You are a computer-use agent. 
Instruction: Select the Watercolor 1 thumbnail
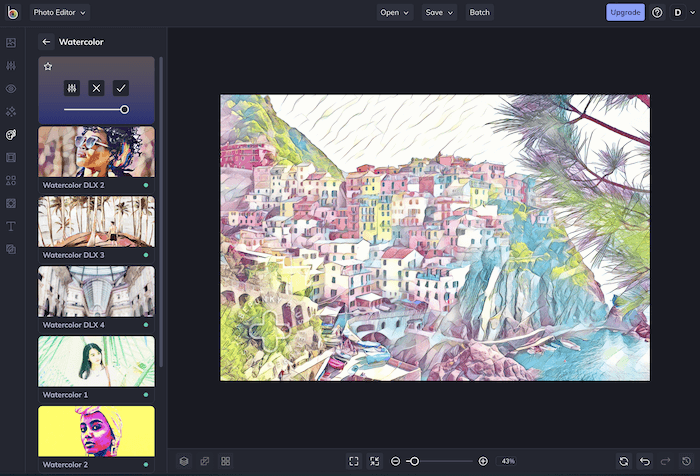click(96, 362)
